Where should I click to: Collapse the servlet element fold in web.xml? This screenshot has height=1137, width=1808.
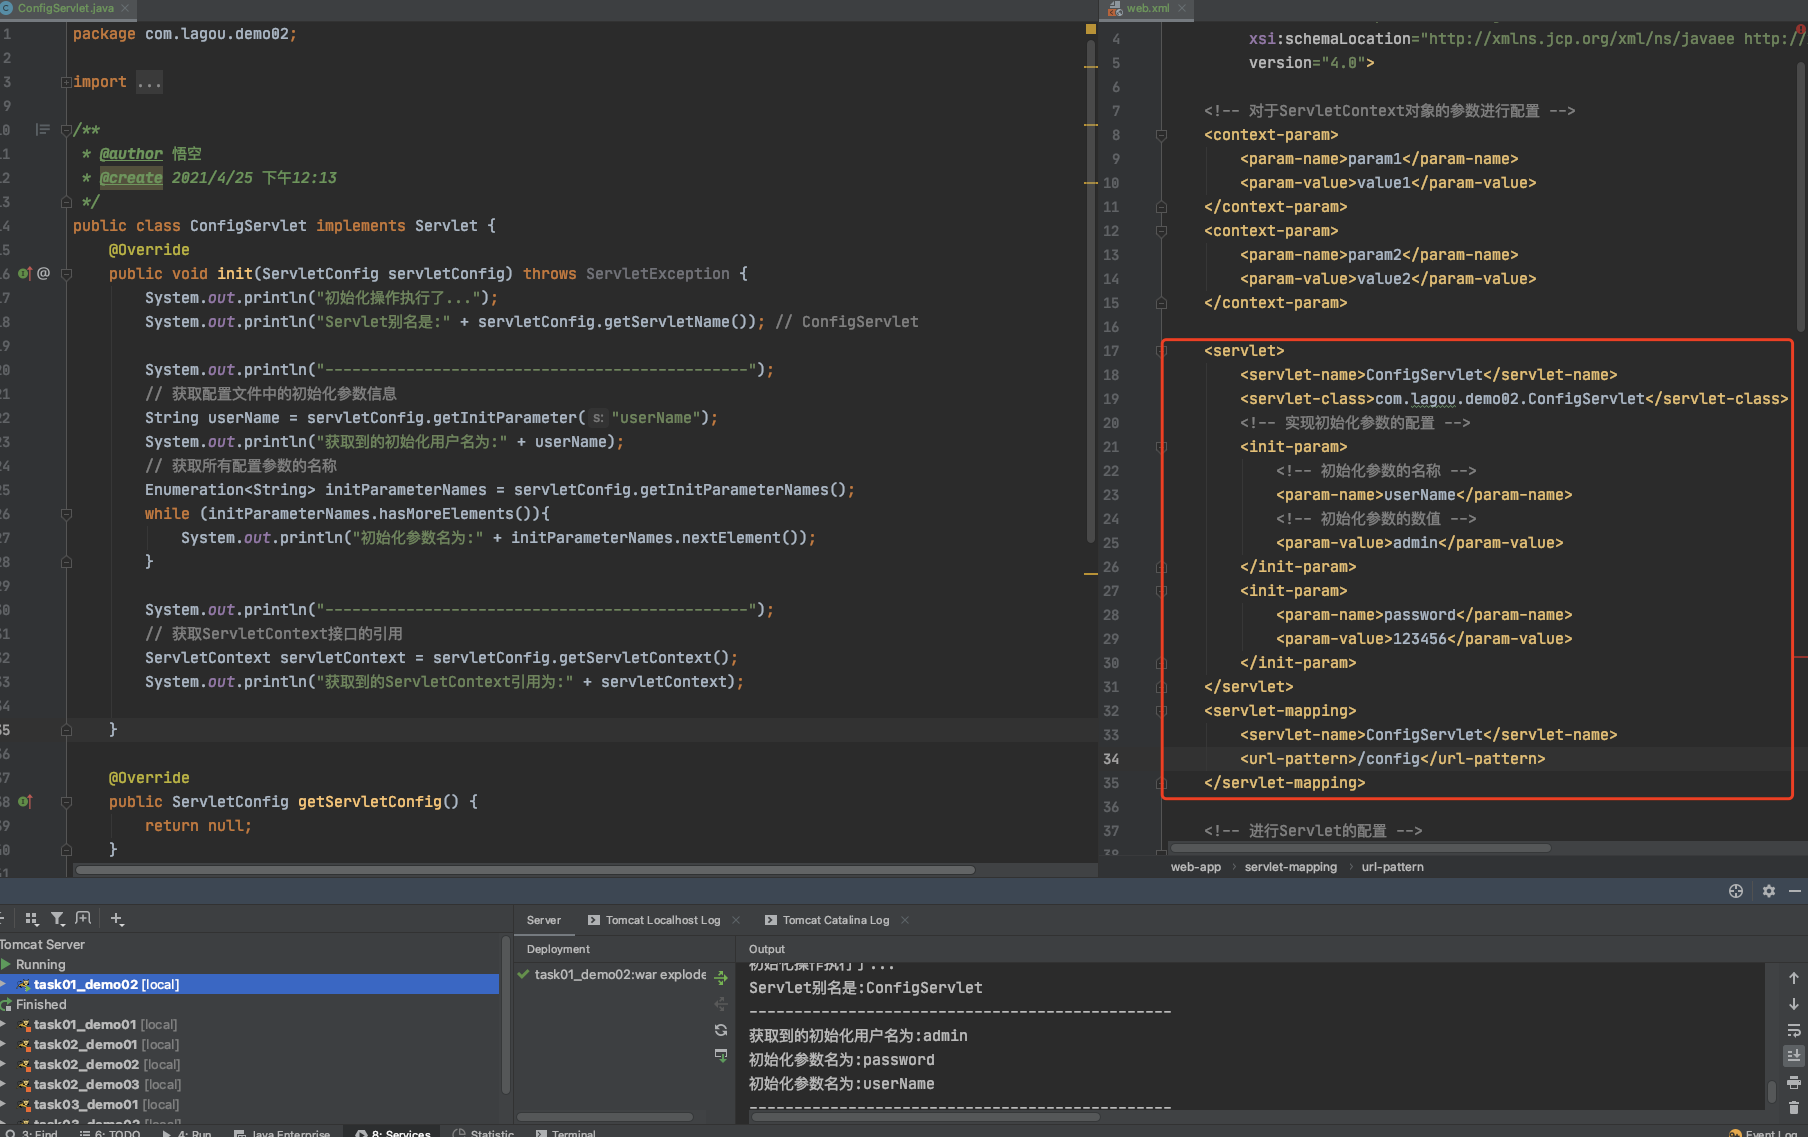click(1161, 351)
